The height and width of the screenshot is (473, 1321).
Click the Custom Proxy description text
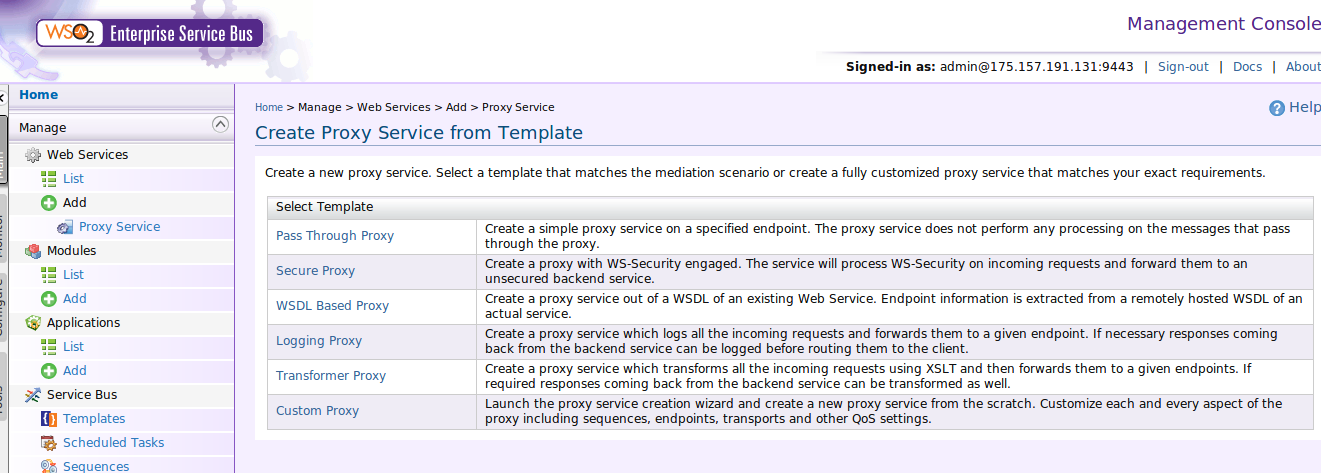click(x=883, y=411)
